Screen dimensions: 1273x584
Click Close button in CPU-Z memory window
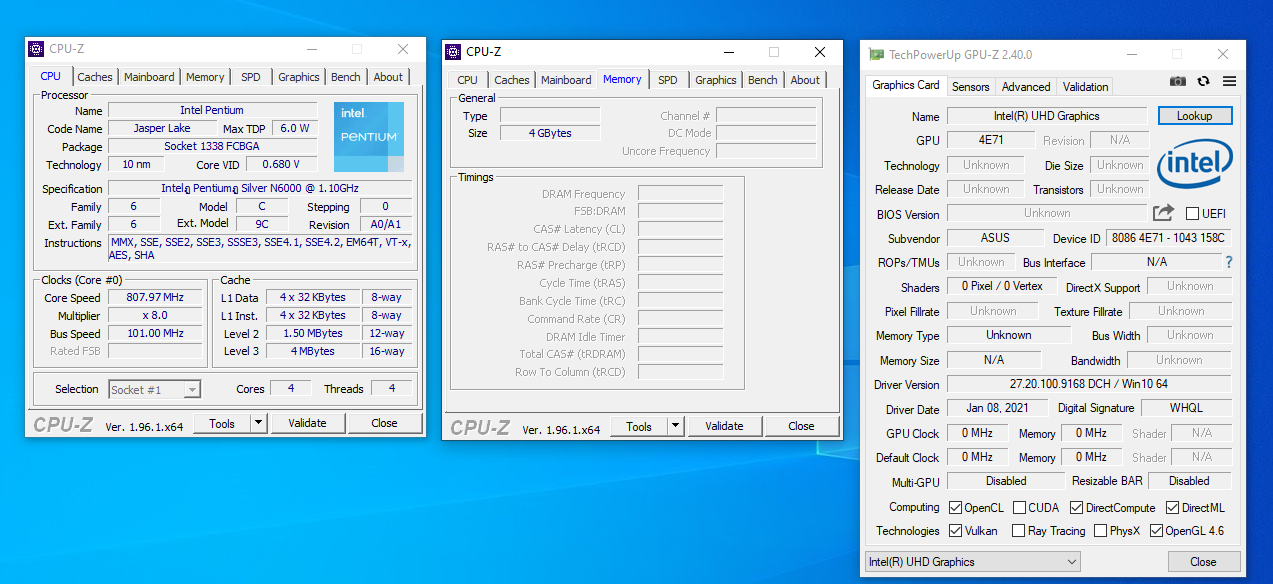[802, 426]
